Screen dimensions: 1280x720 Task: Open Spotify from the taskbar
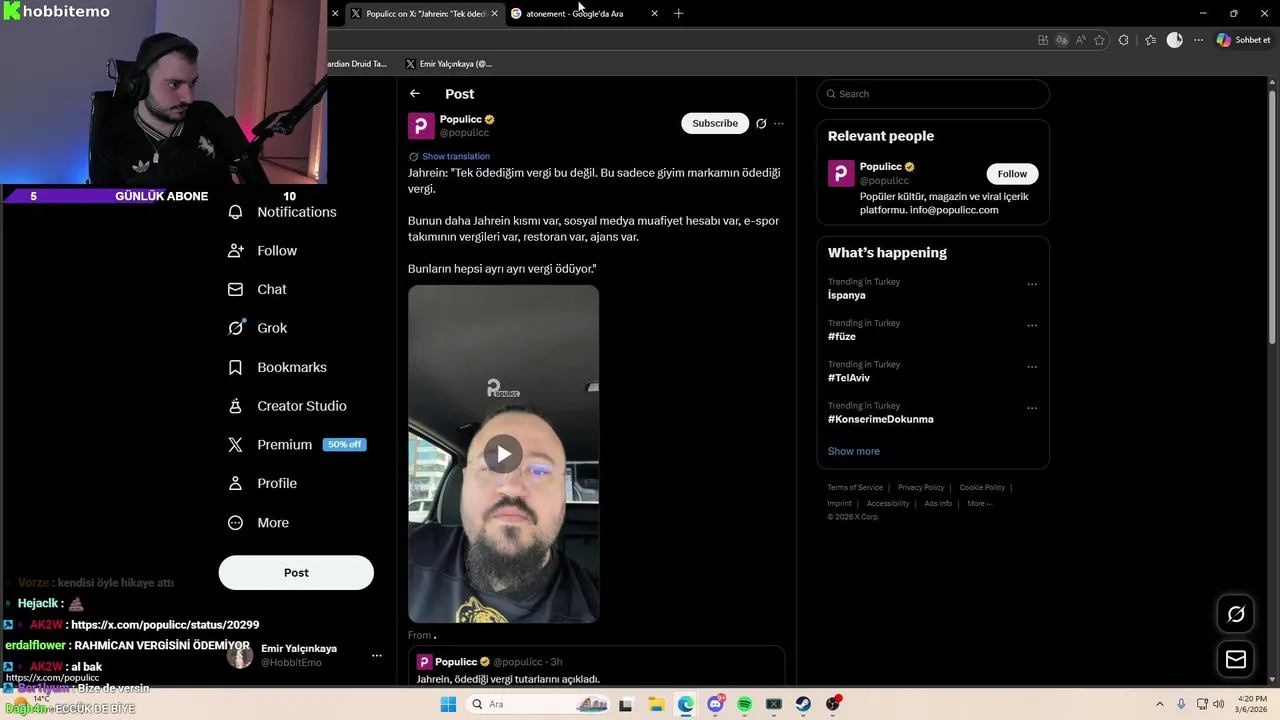(x=744, y=704)
